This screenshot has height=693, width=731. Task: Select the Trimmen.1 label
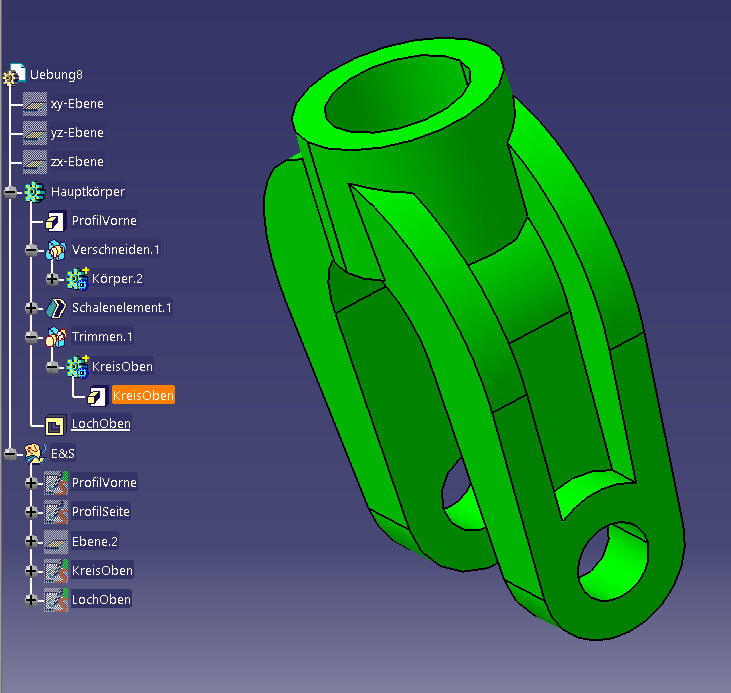102,337
